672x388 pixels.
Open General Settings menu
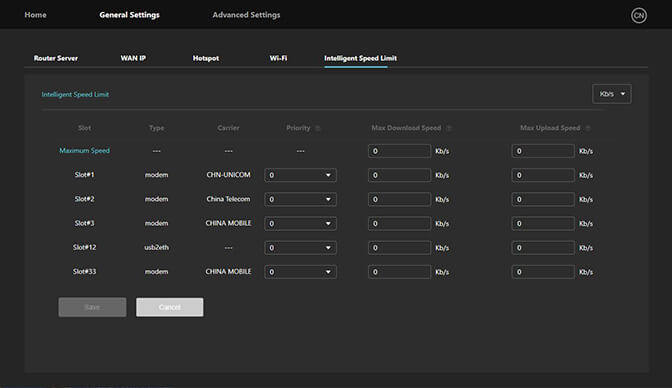129,15
